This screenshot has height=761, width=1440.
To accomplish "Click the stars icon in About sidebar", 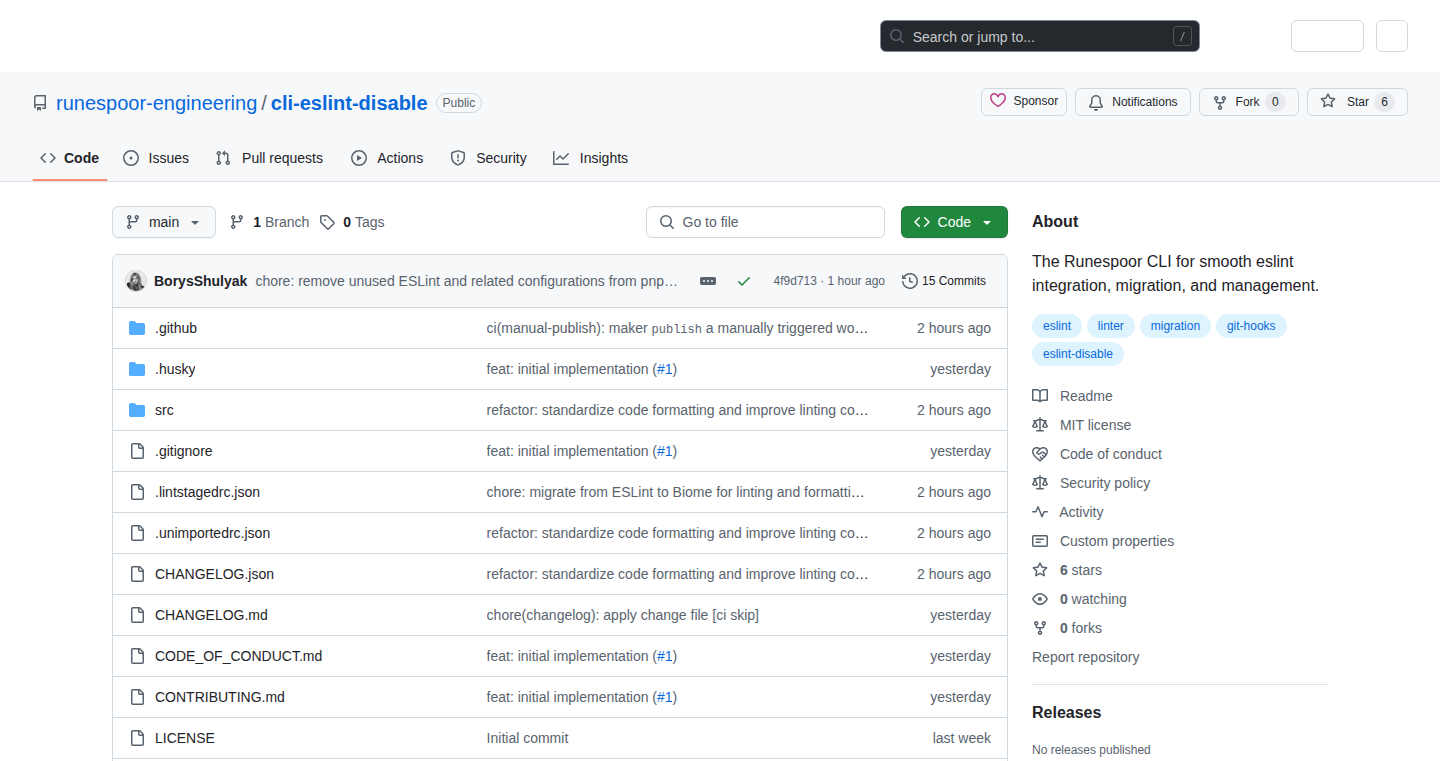I will pos(1040,570).
